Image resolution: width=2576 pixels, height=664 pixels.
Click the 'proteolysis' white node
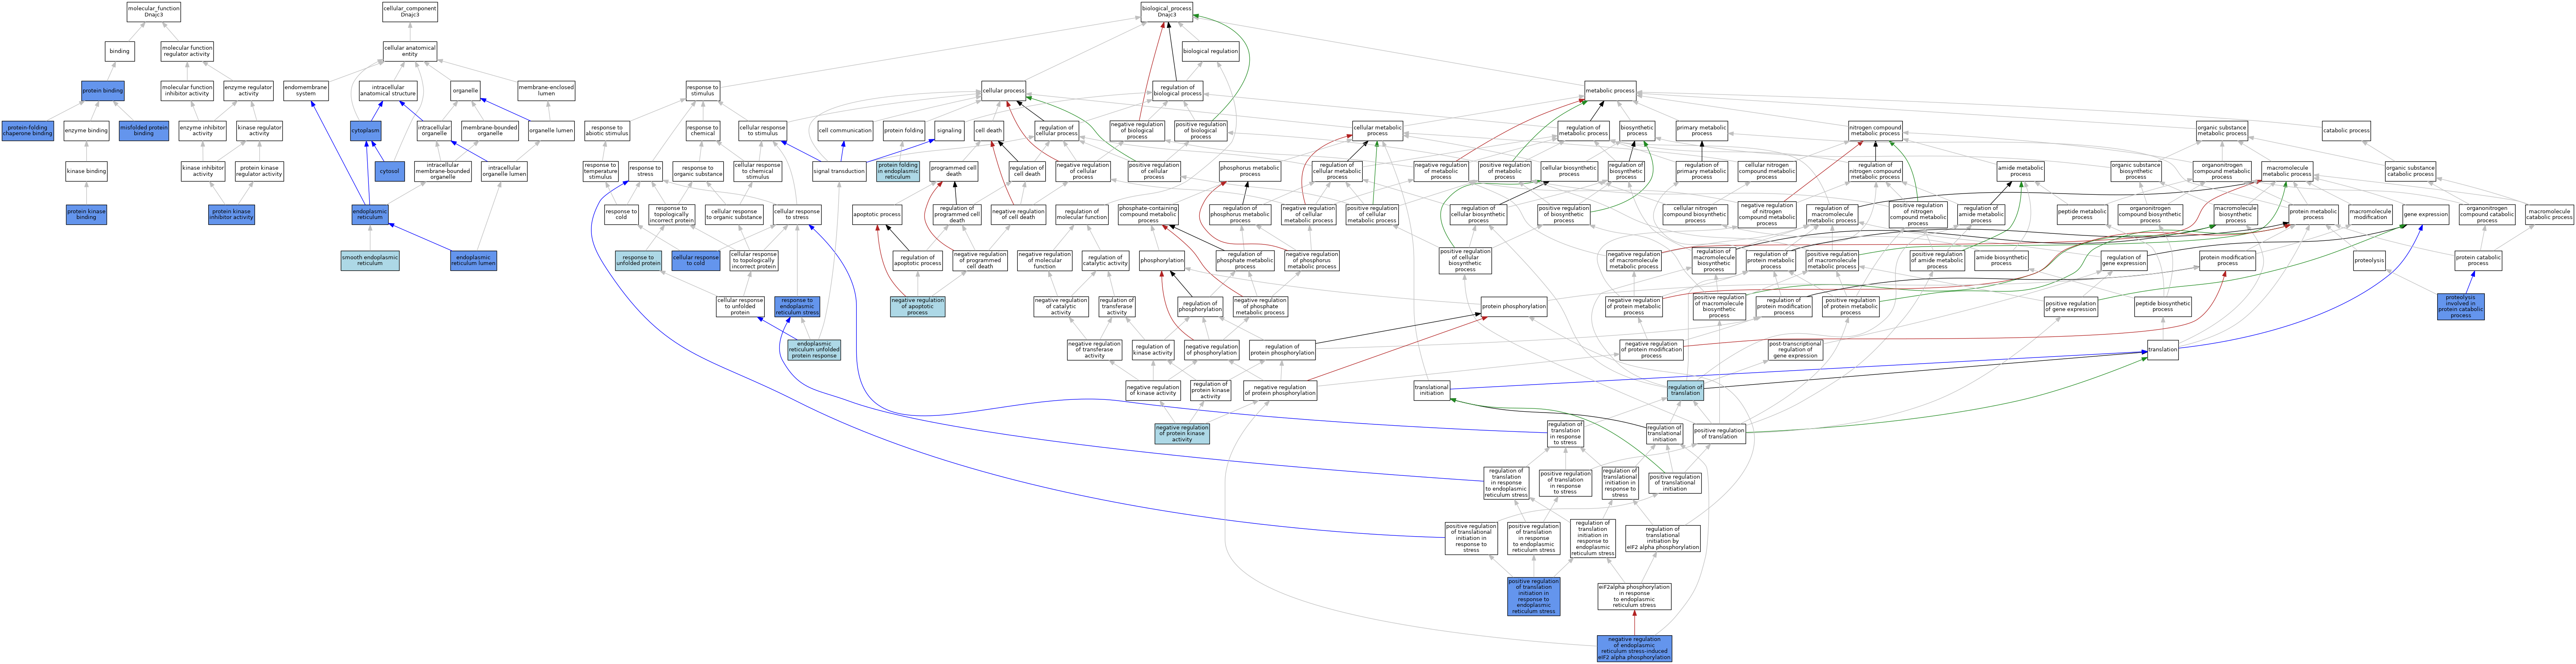2369,261
